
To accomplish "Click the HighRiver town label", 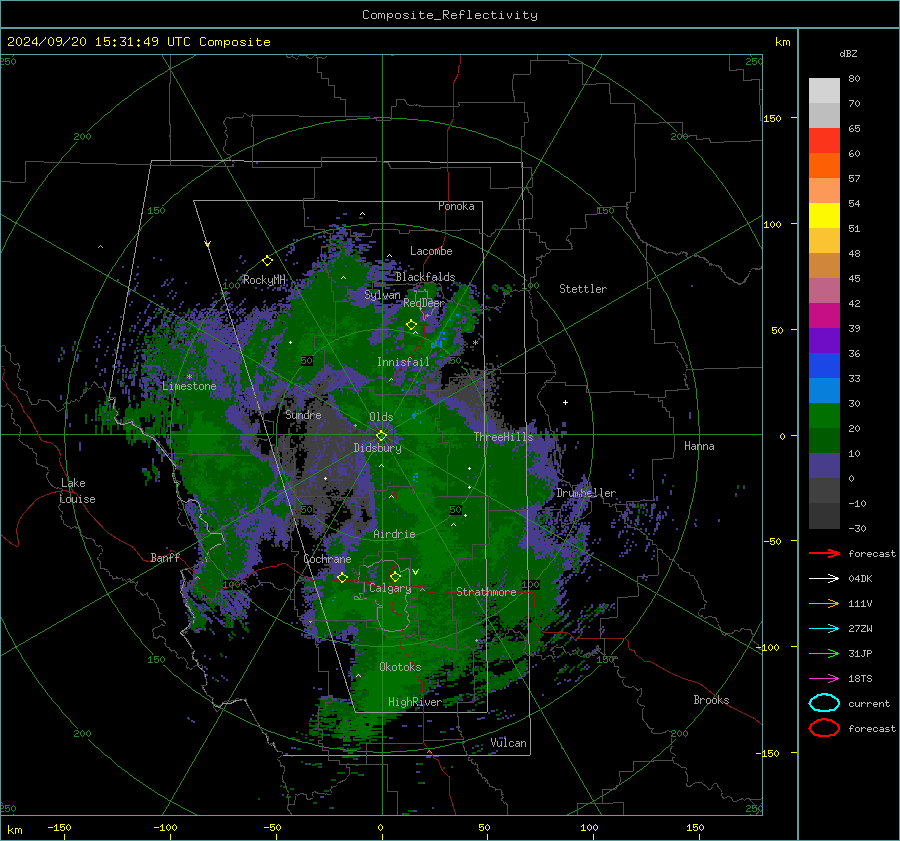I will [415, 702].
